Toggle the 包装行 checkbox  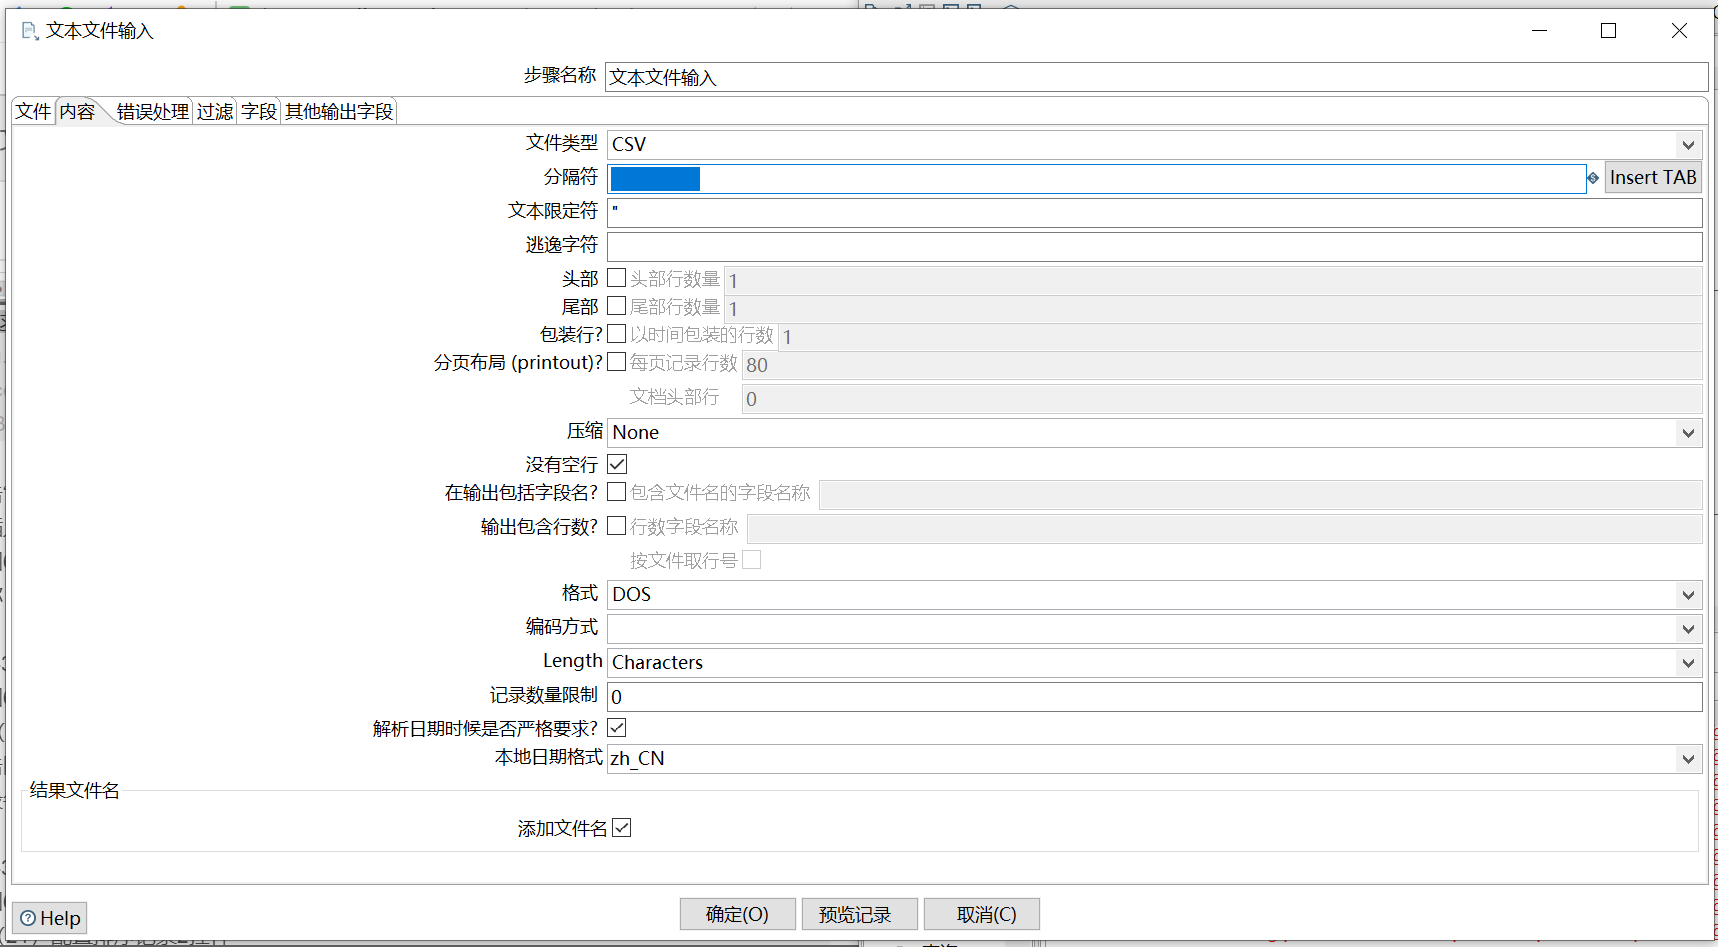[x=617, y=334]
